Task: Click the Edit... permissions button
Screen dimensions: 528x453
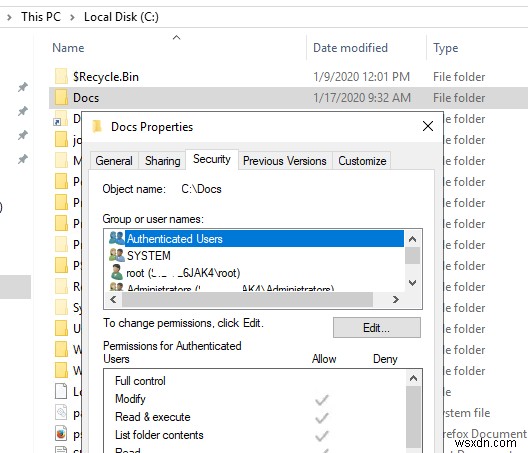Action: point(376,327)
